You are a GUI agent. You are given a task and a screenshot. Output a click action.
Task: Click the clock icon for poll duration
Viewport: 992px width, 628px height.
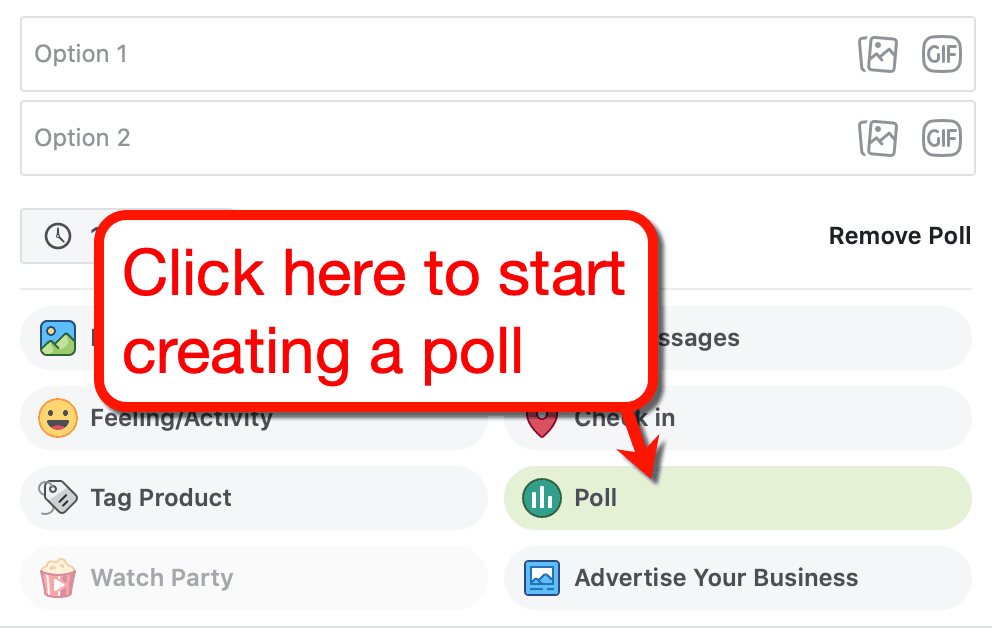tap(57, 236)
